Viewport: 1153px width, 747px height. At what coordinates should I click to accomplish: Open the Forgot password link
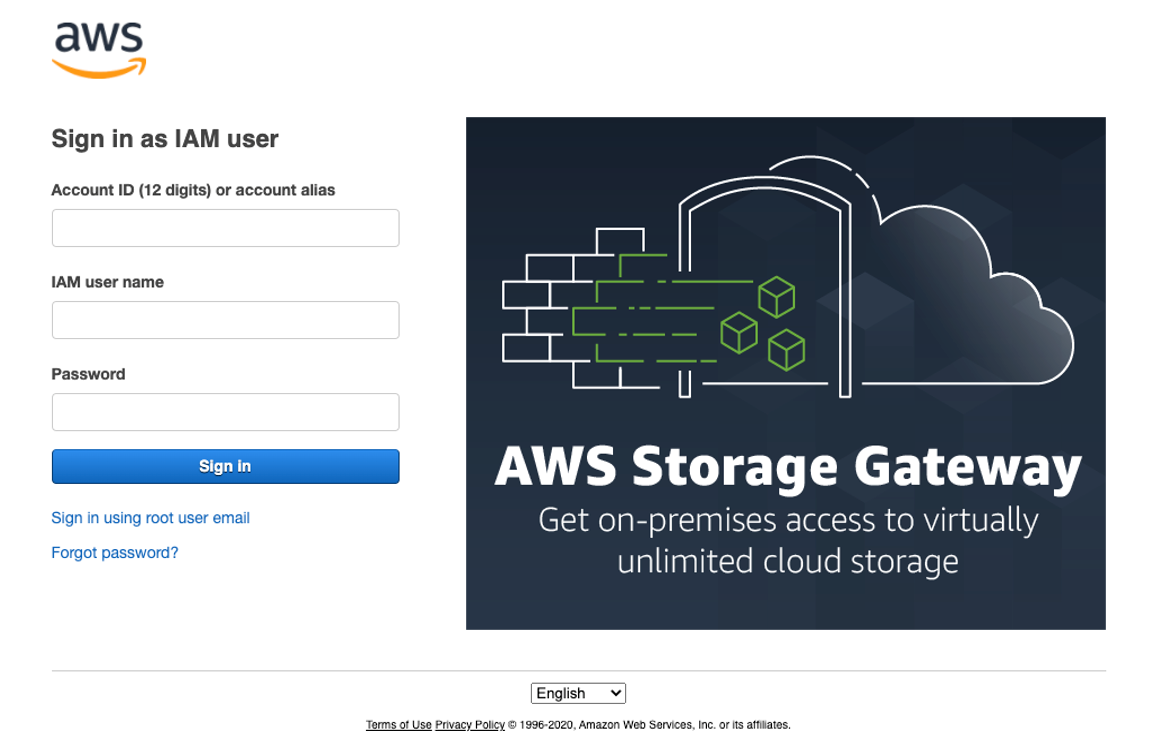[114, 552]
